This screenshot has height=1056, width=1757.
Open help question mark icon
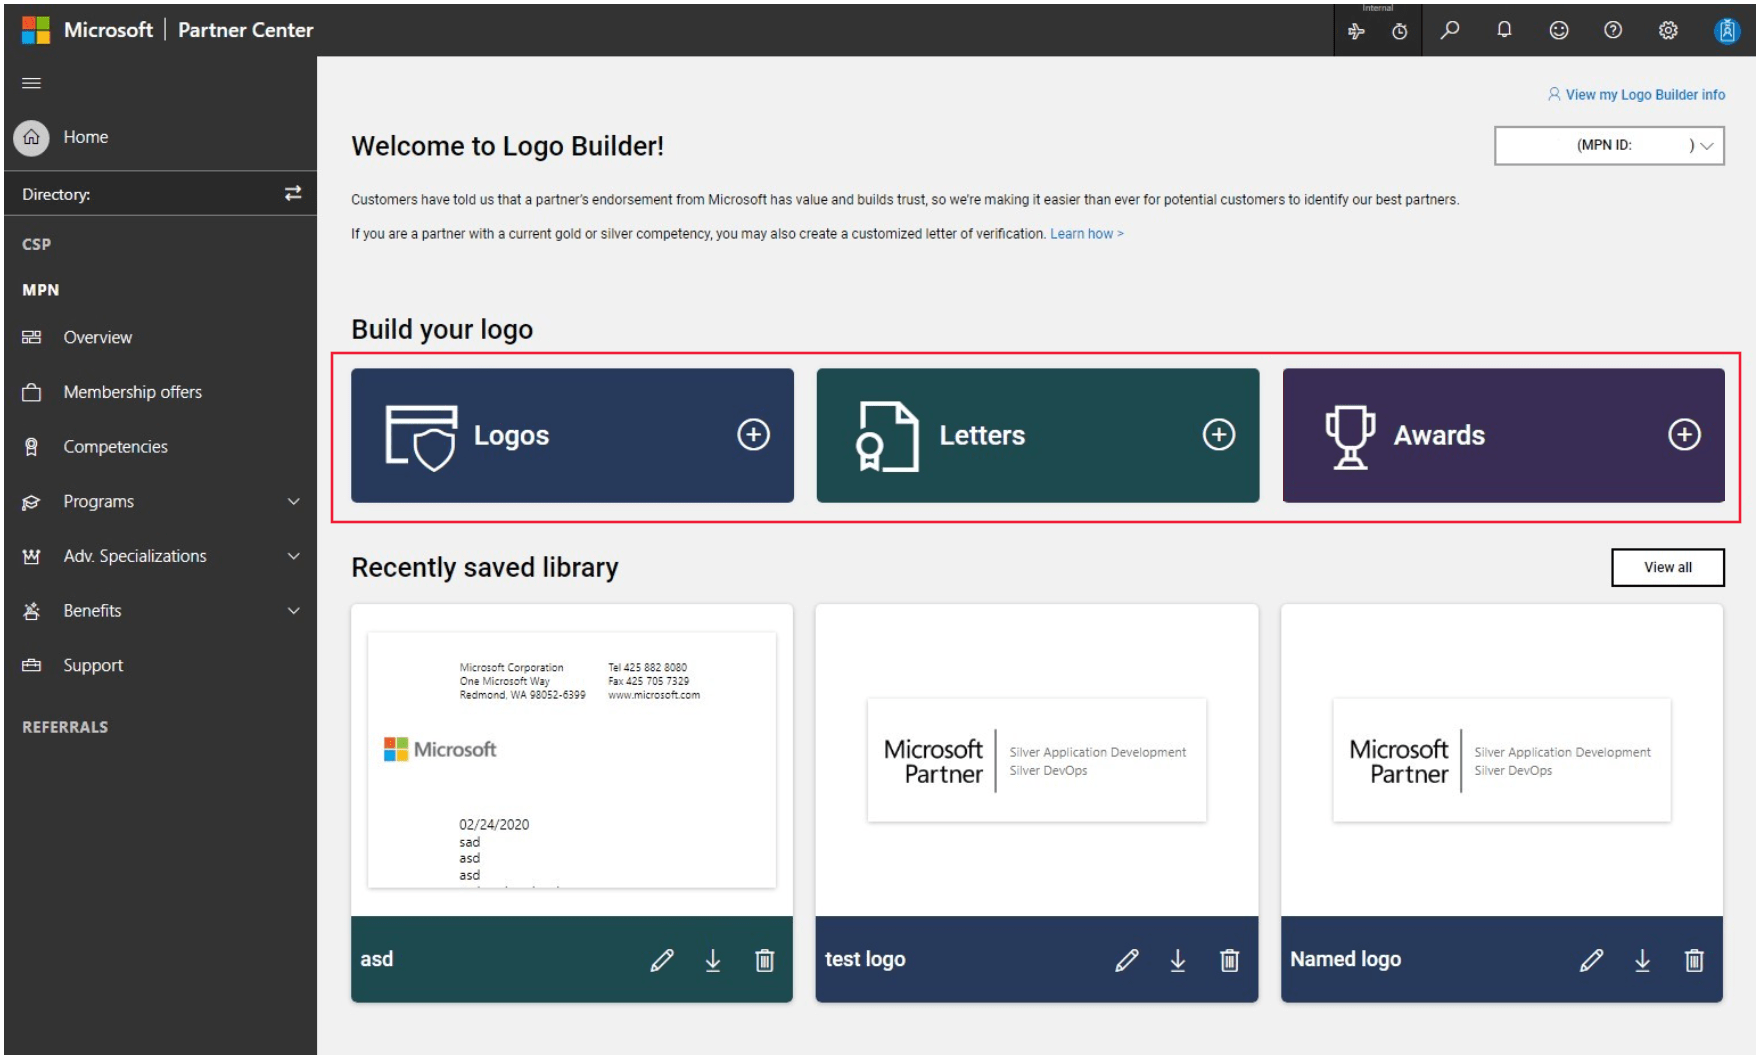[x=1613, y=30]
